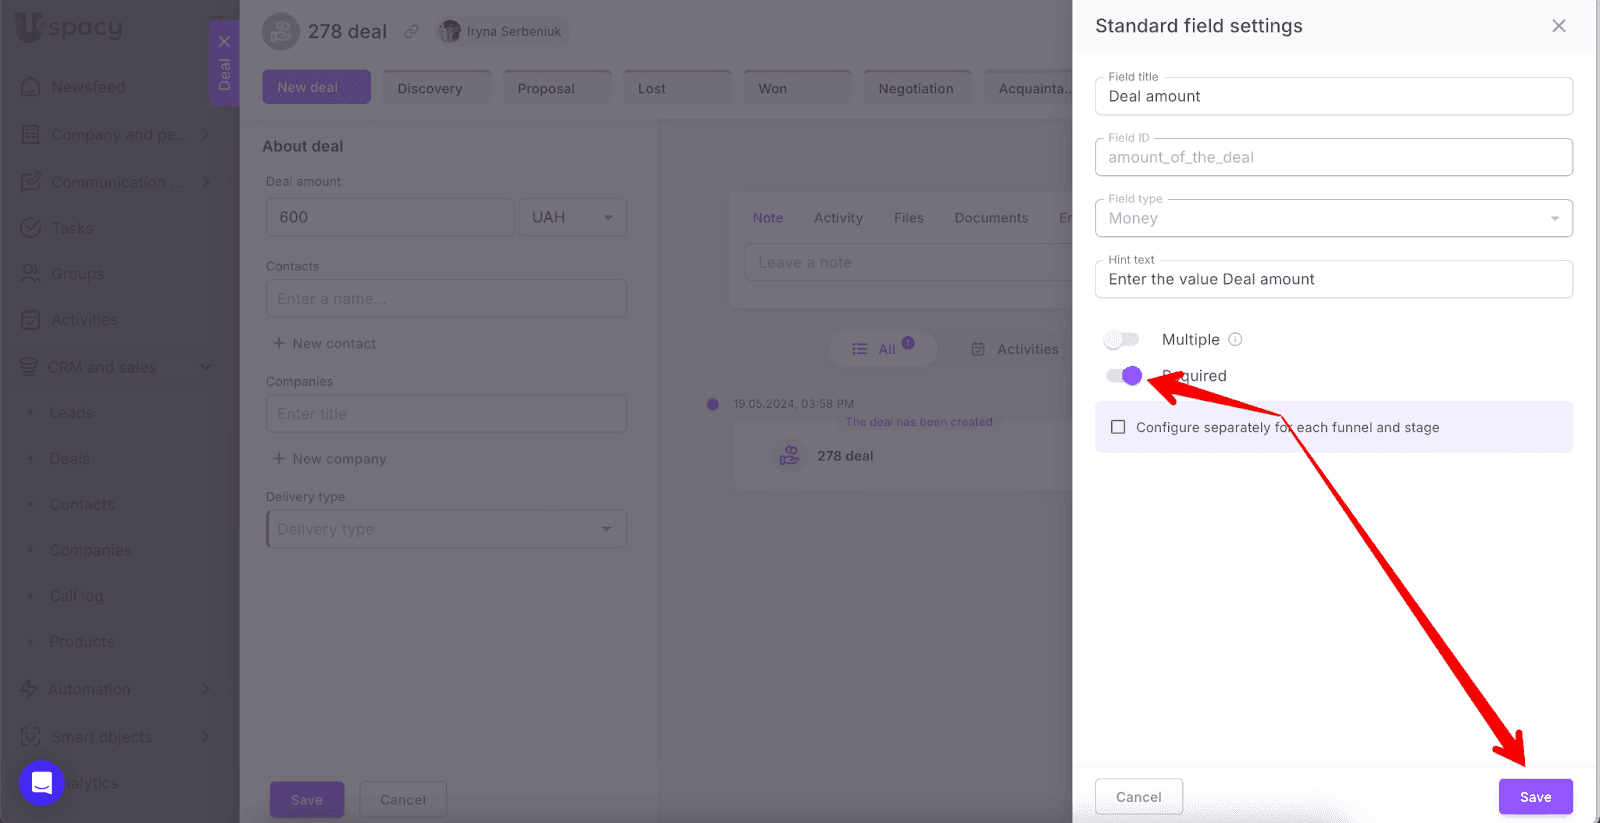Viewport: 1600px width, 823px height.
Task: Click the Groups people icon in sidebar
Action: 31,274
